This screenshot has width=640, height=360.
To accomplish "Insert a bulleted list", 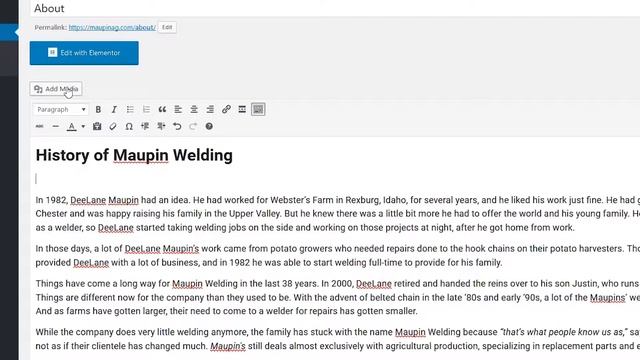I will (130, 109).
